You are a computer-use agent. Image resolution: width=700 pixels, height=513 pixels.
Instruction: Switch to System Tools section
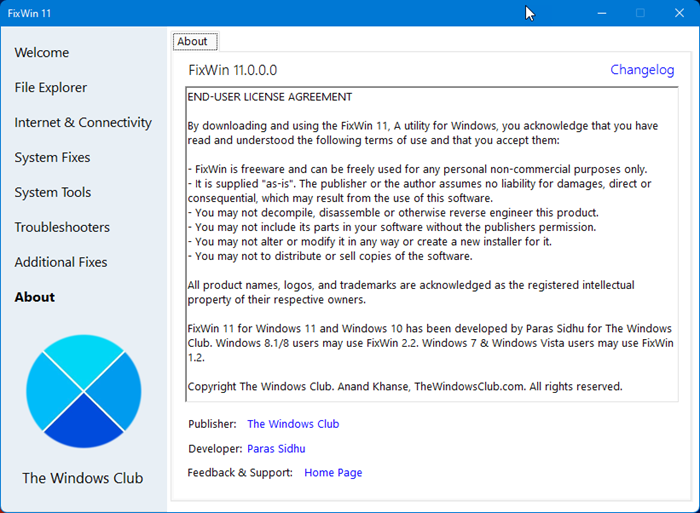(x=52, y=193)
